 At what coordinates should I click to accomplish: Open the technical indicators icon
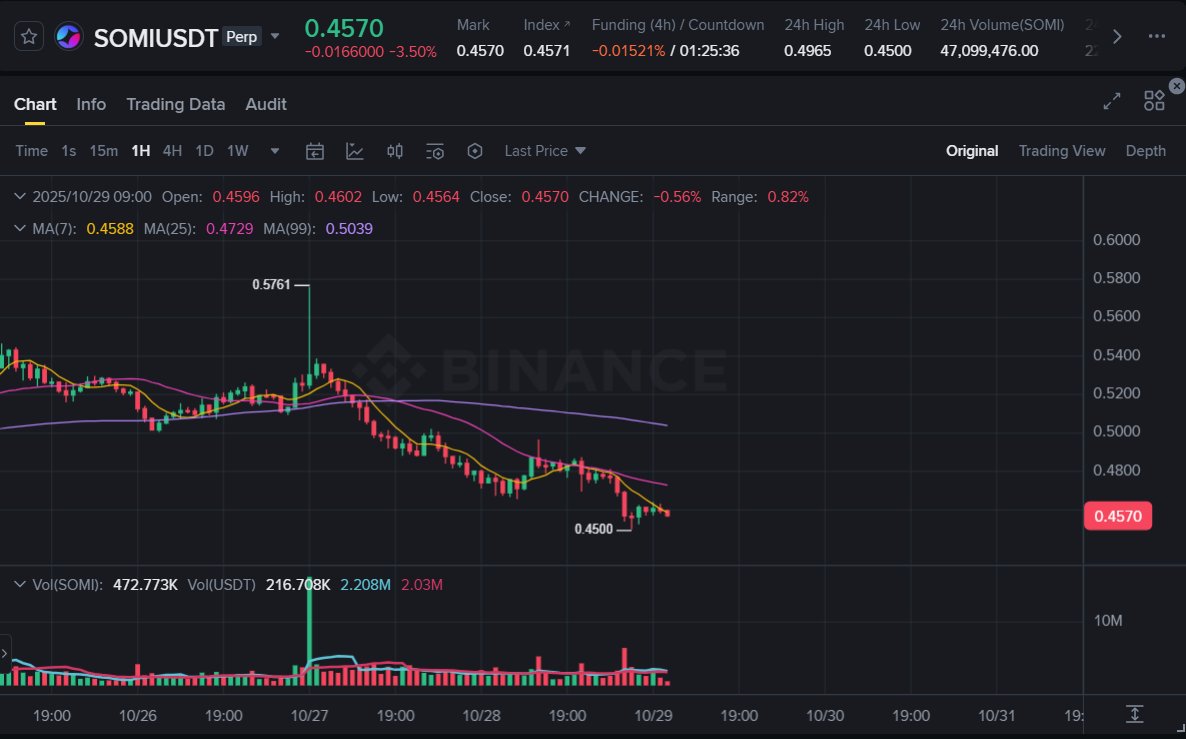coord(355,151)
